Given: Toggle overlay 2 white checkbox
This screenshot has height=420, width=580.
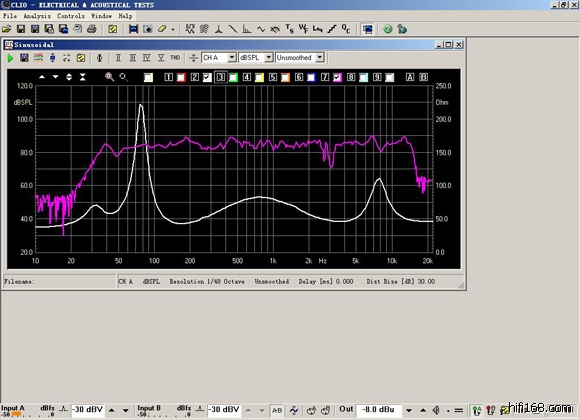Looking at the screenshot, I should click(x=207, y=77).
